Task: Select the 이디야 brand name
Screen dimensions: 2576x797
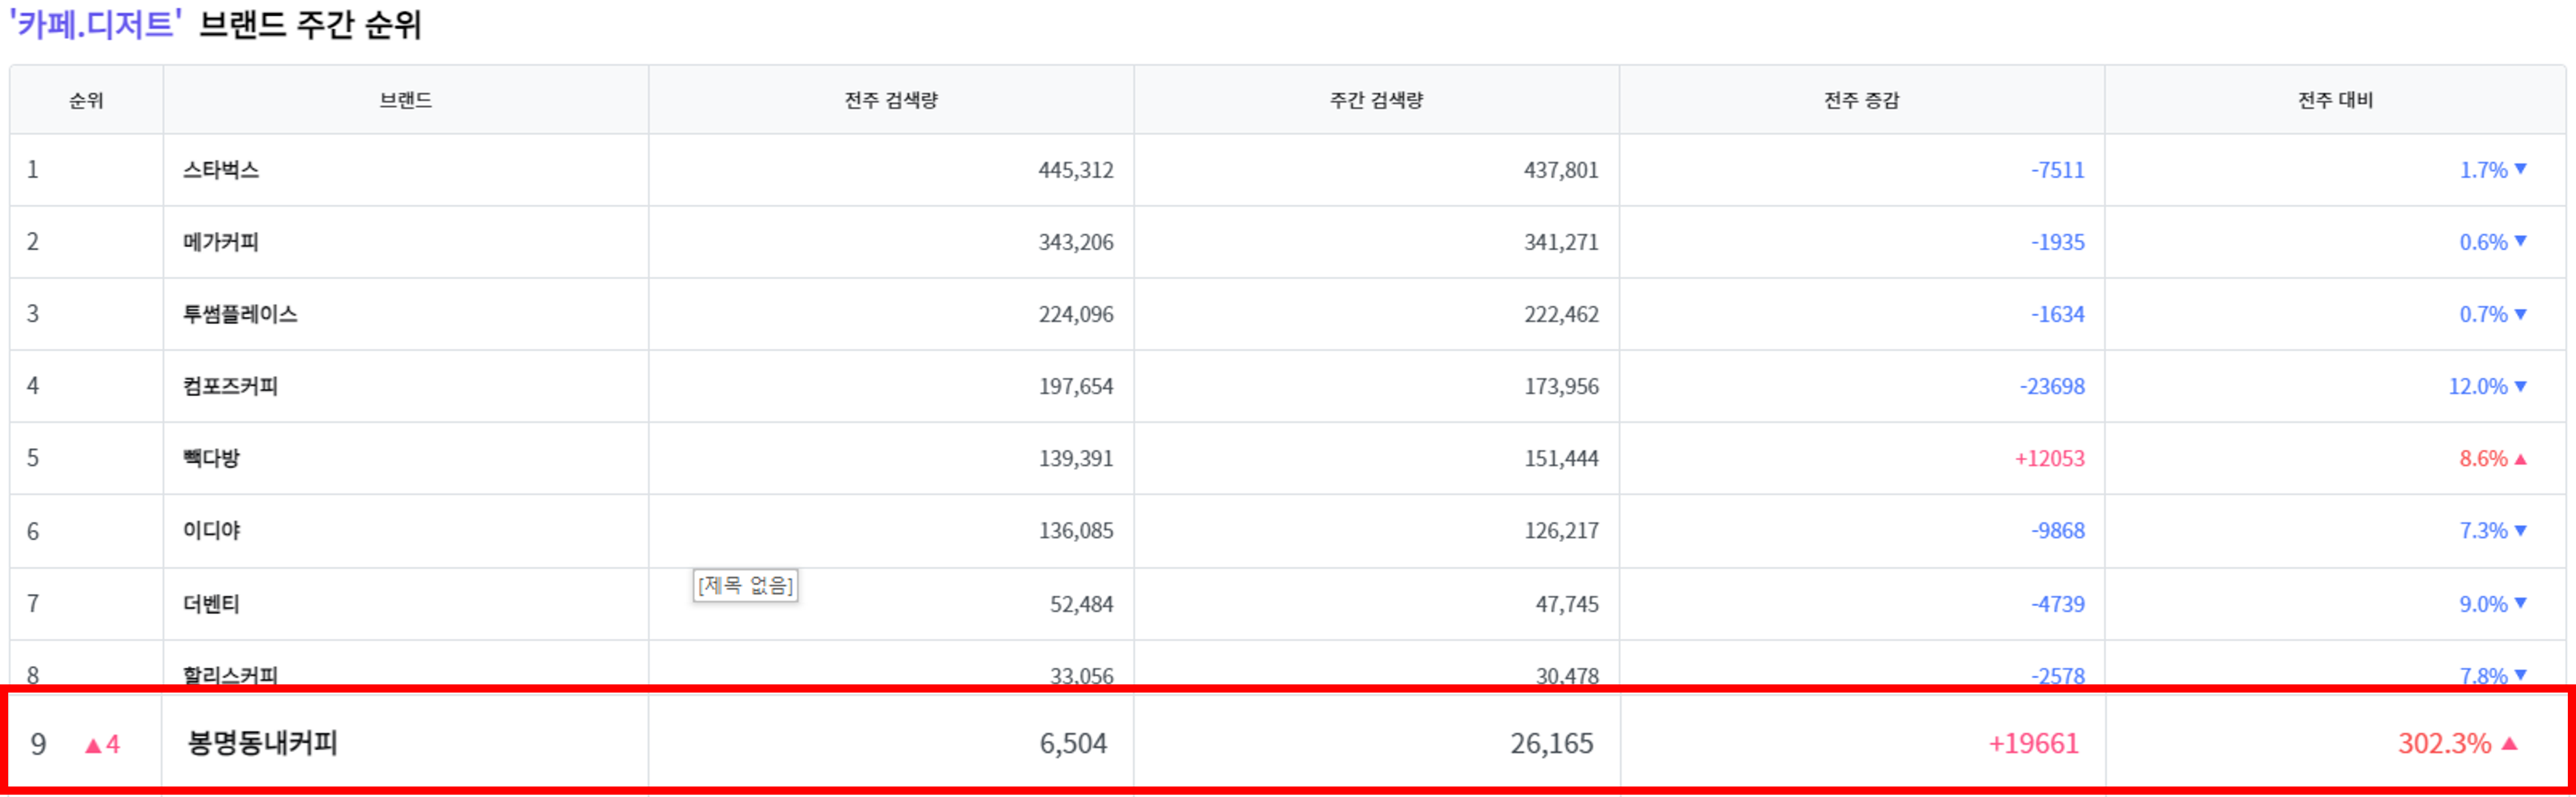Action: (x=211, y=530)
